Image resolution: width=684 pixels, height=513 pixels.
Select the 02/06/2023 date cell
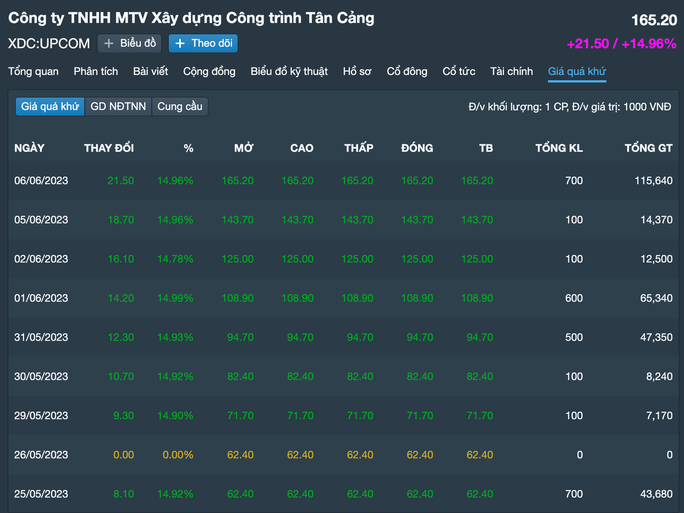tap(41, 259)
